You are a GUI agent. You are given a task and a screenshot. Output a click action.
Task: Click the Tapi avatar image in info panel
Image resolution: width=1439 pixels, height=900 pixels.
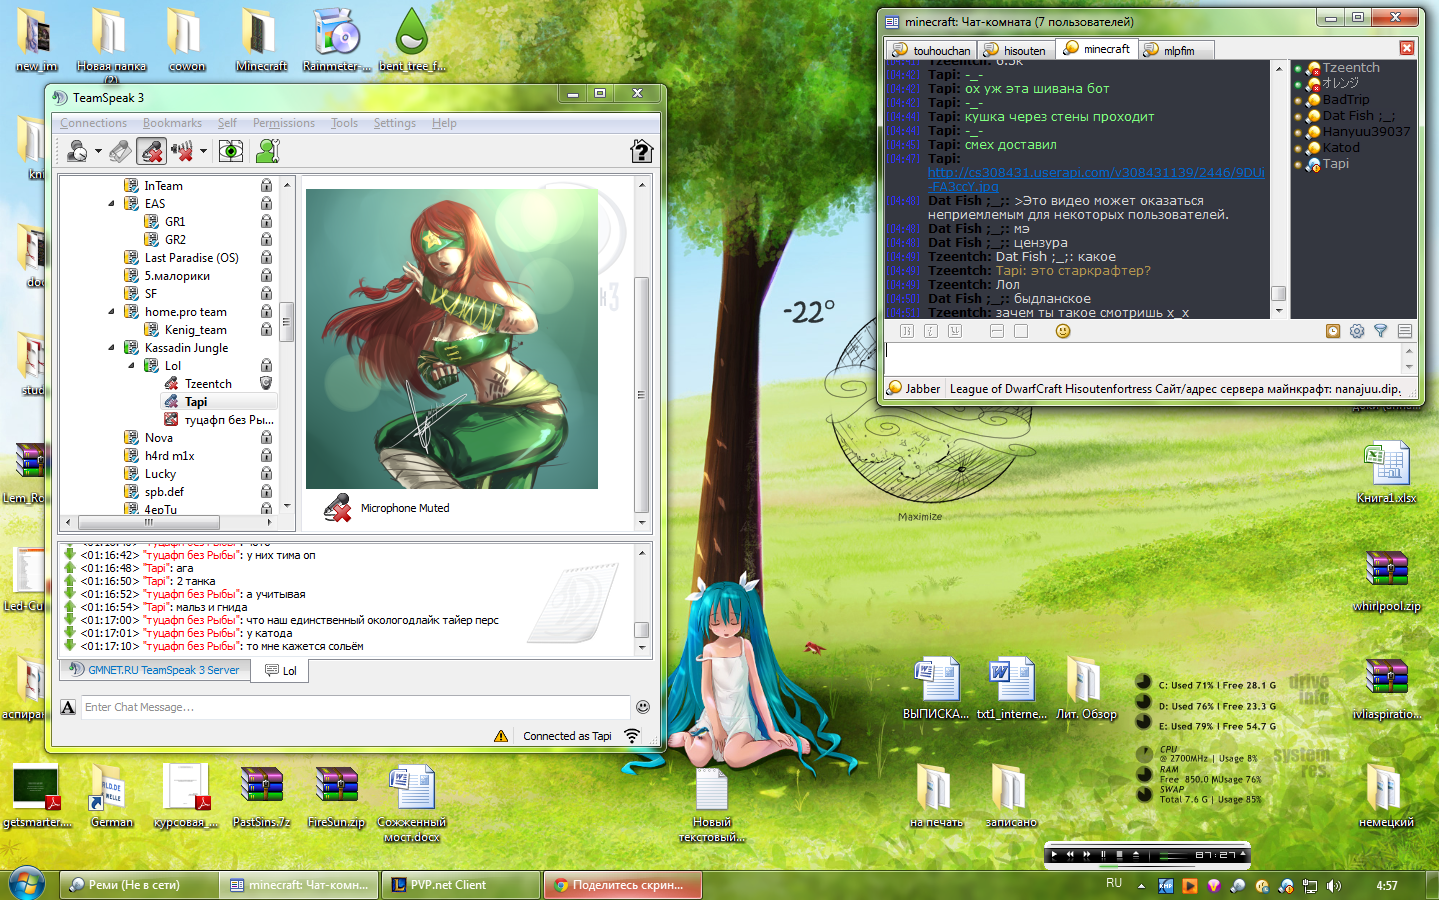pyautogui.click(x=452, y=339)
